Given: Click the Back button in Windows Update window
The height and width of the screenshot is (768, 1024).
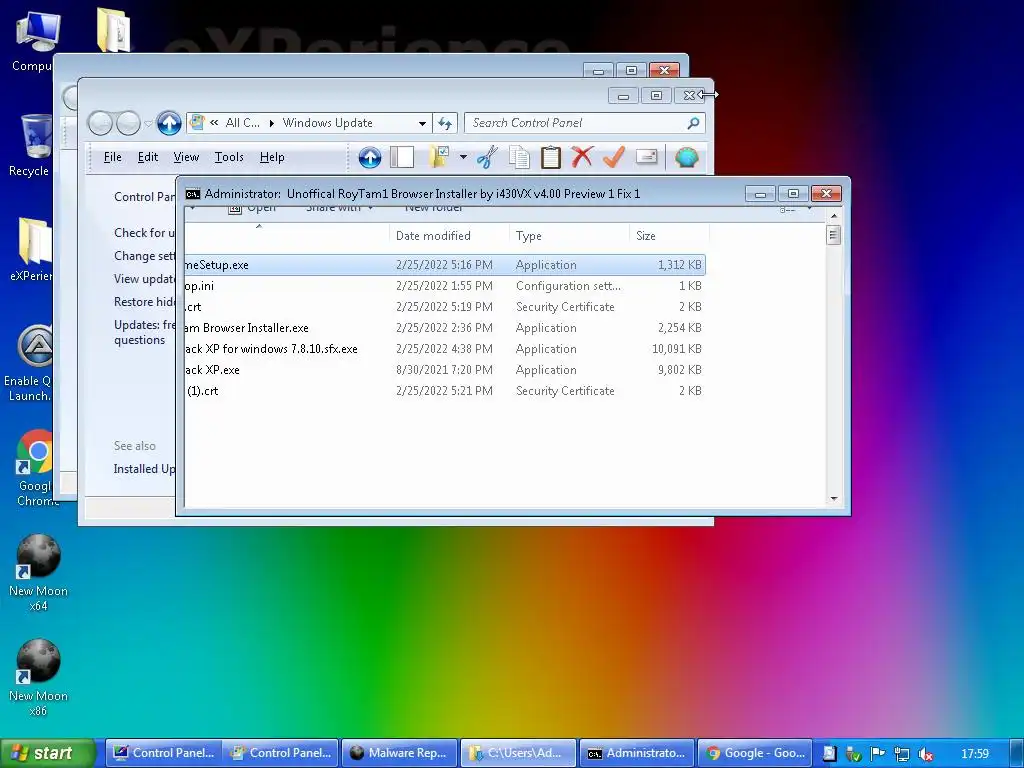Looking at the screenshot, I should pos(100,123).
